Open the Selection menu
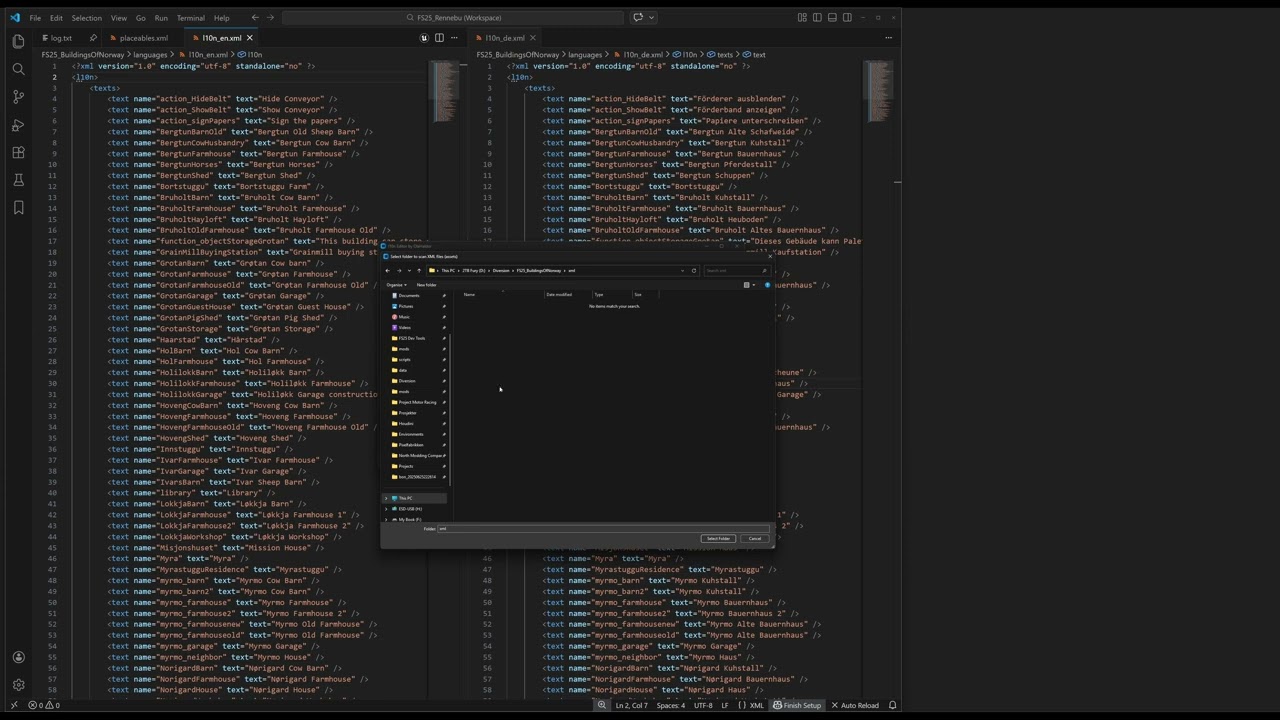1280x720 pixels. click(x=86, y=18)
